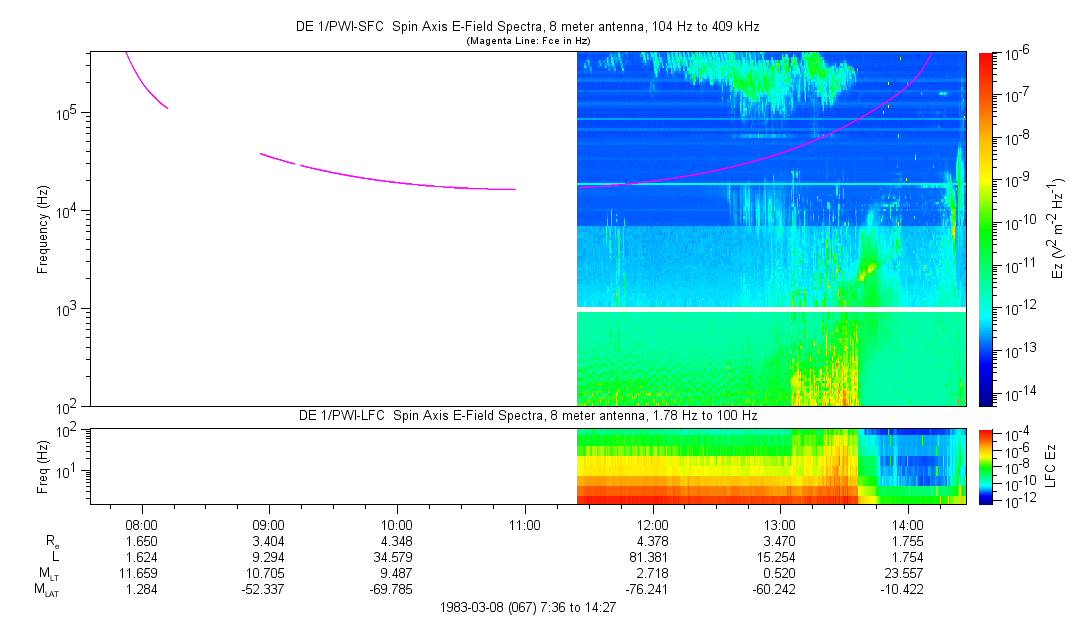Click the MLAT value -76.241
Screen dimensions: 1083x620
[652, 590]
